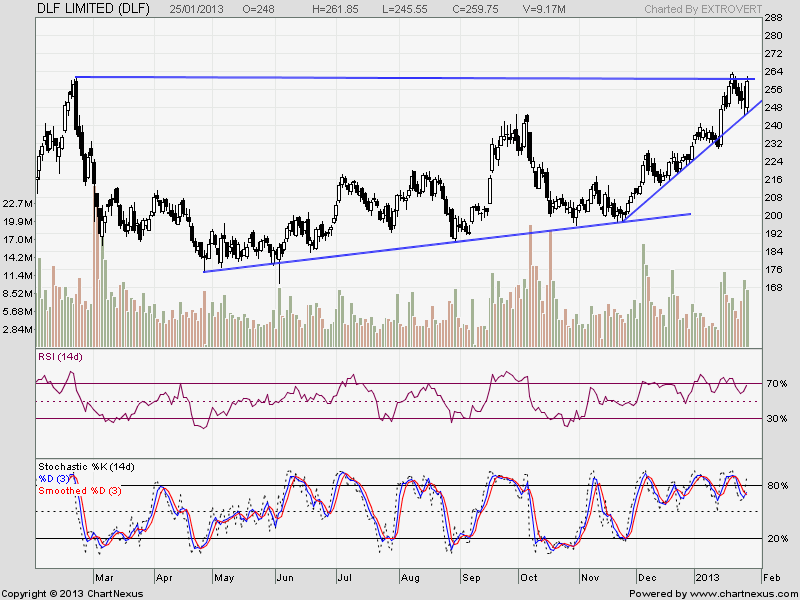The image size is (800, 600).
Task: Click the Stochastic 20% level label
Action: pos(776,539)
